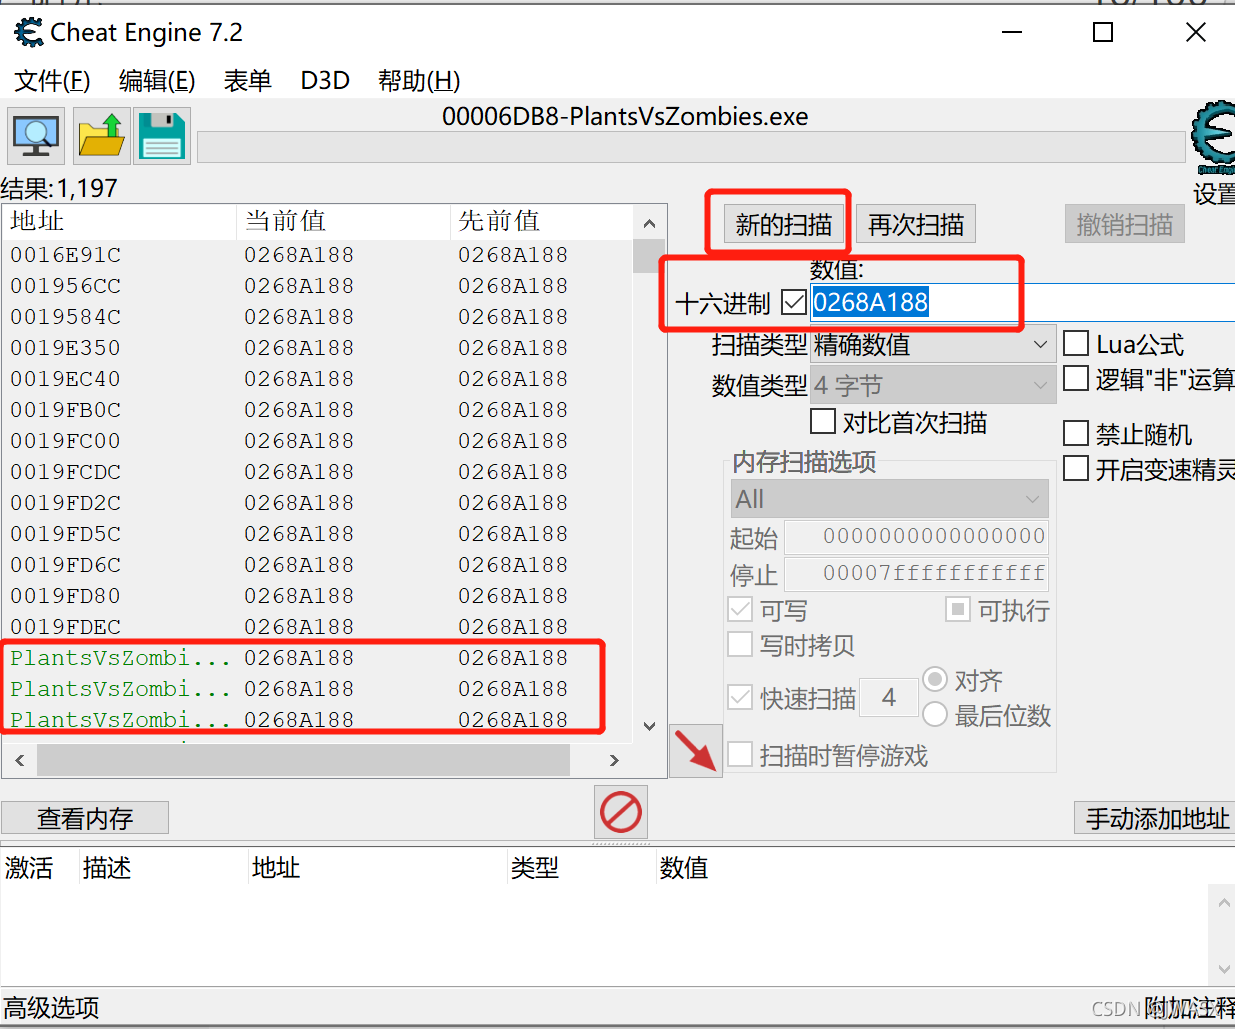The height and width of the screenshot is (1029, 1235).
Task: Select result address 0016E91C
Action: click(x=66, y=255)
